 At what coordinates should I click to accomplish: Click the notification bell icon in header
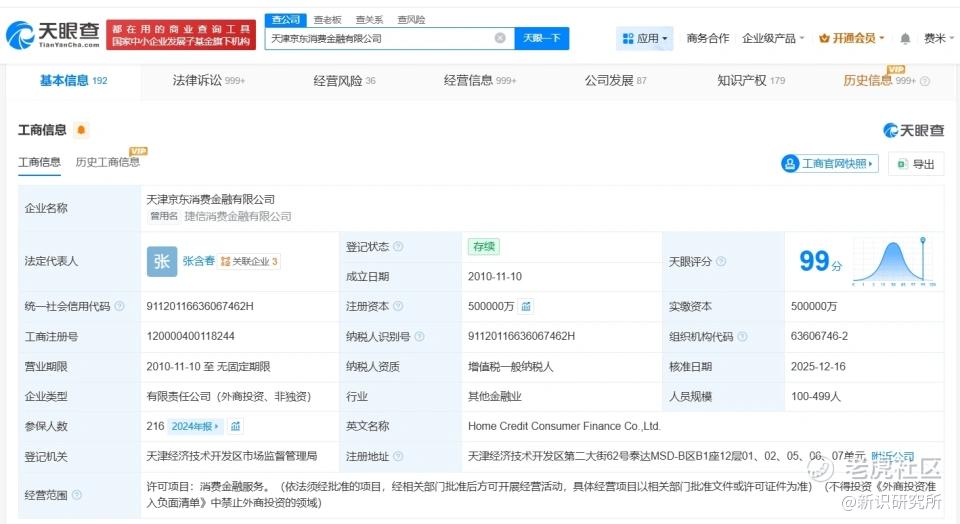[905, 38]
